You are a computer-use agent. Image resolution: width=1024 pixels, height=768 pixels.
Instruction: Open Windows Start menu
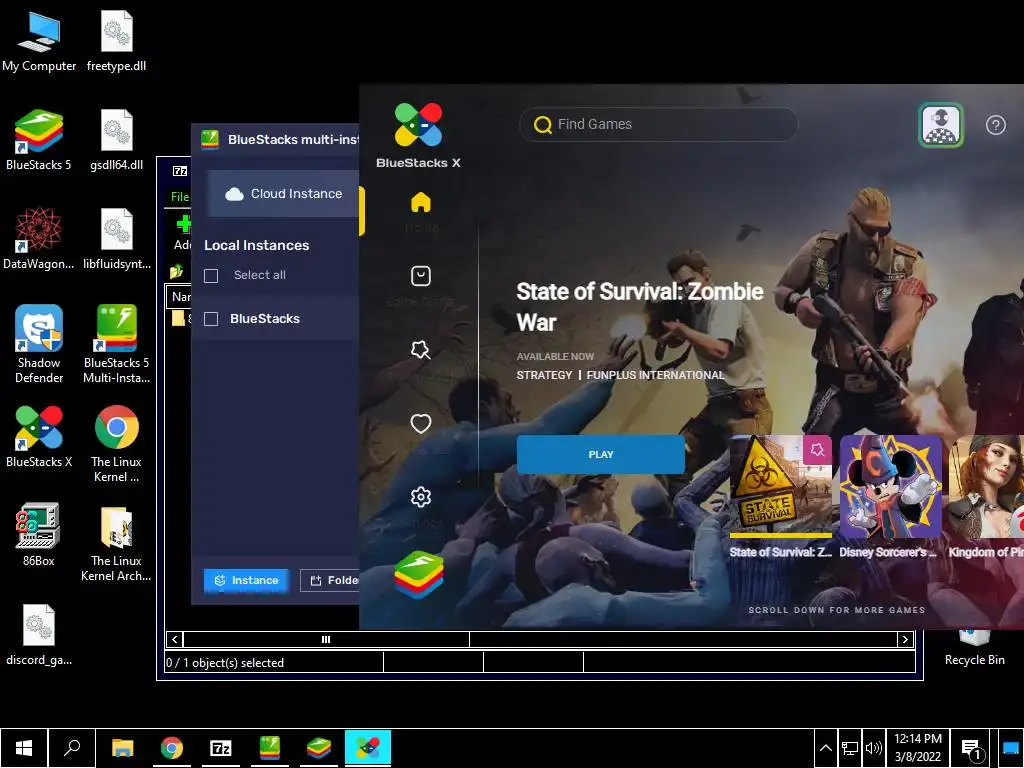coord(24,748)
